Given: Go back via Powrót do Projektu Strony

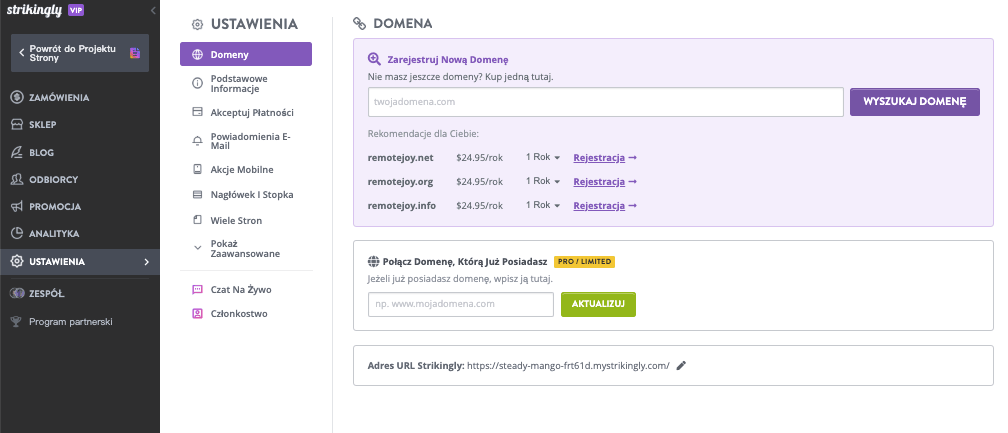Looking at the screenshot, I should (80, 53).
